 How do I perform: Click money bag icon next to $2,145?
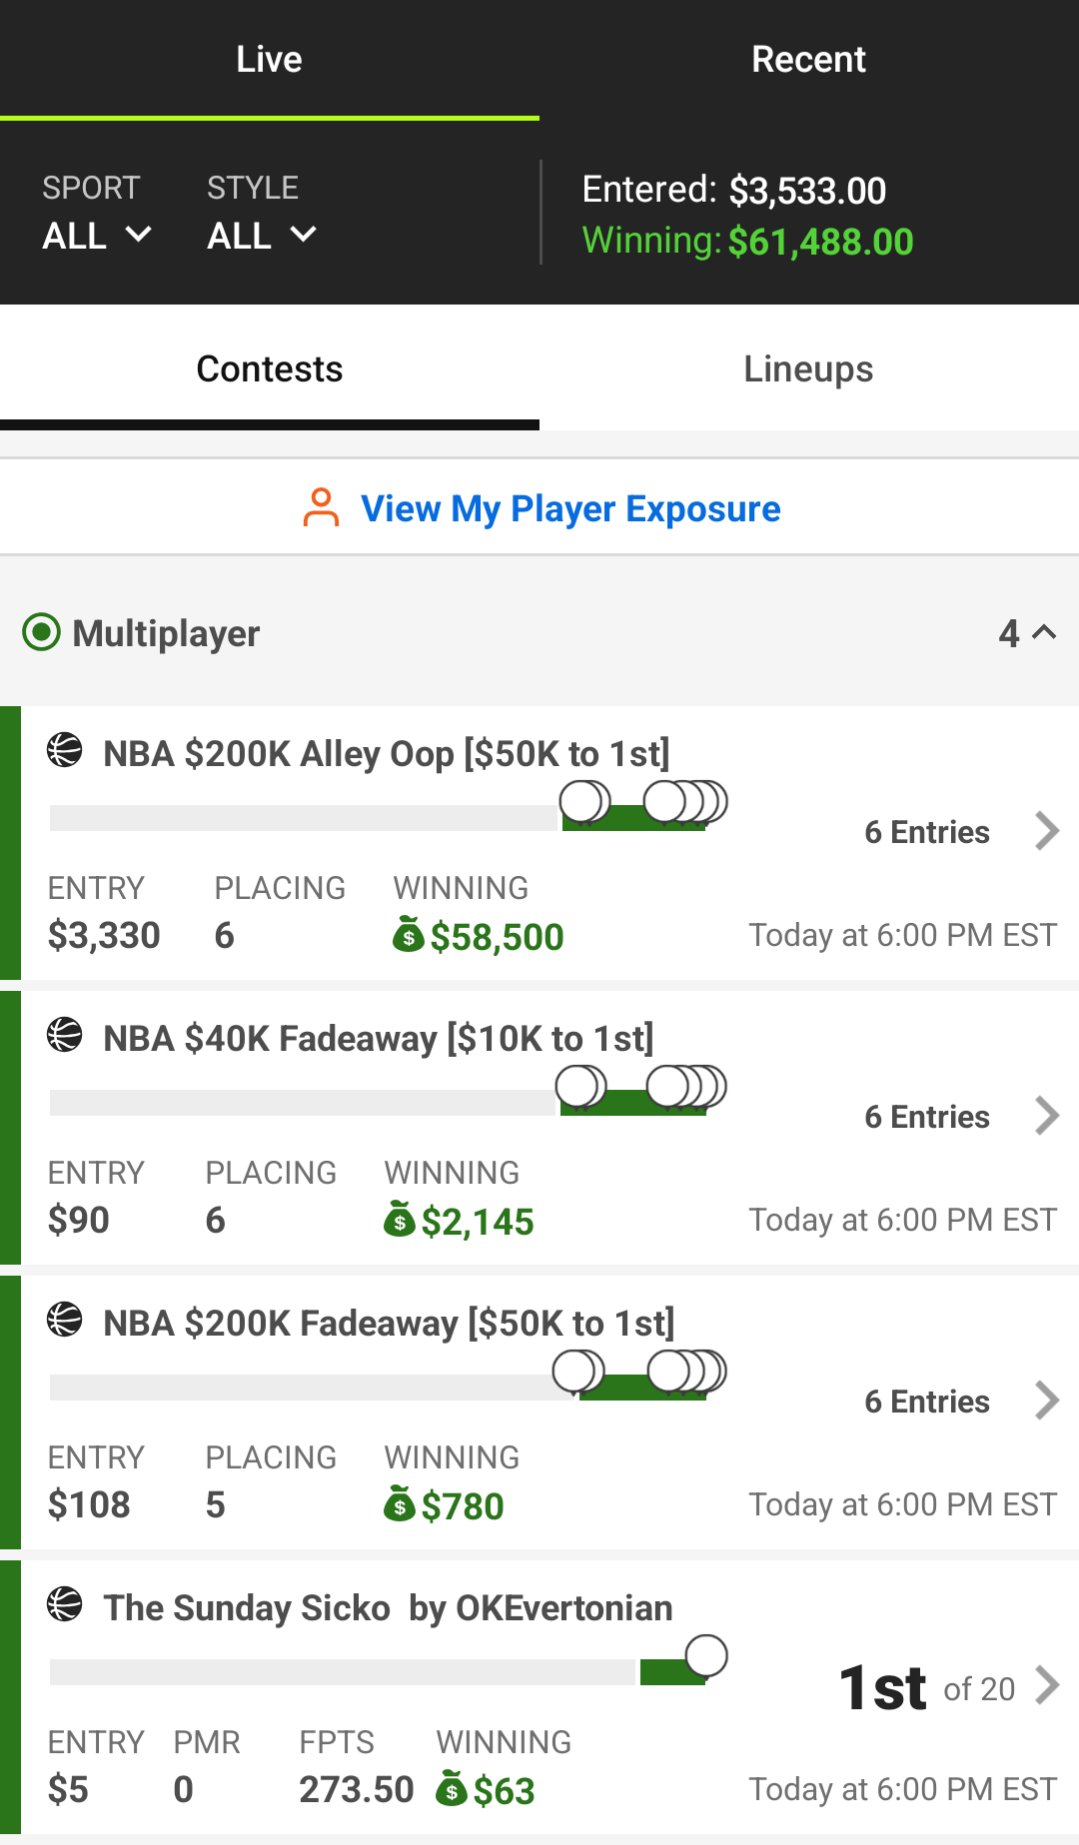tap(399, 1219)
